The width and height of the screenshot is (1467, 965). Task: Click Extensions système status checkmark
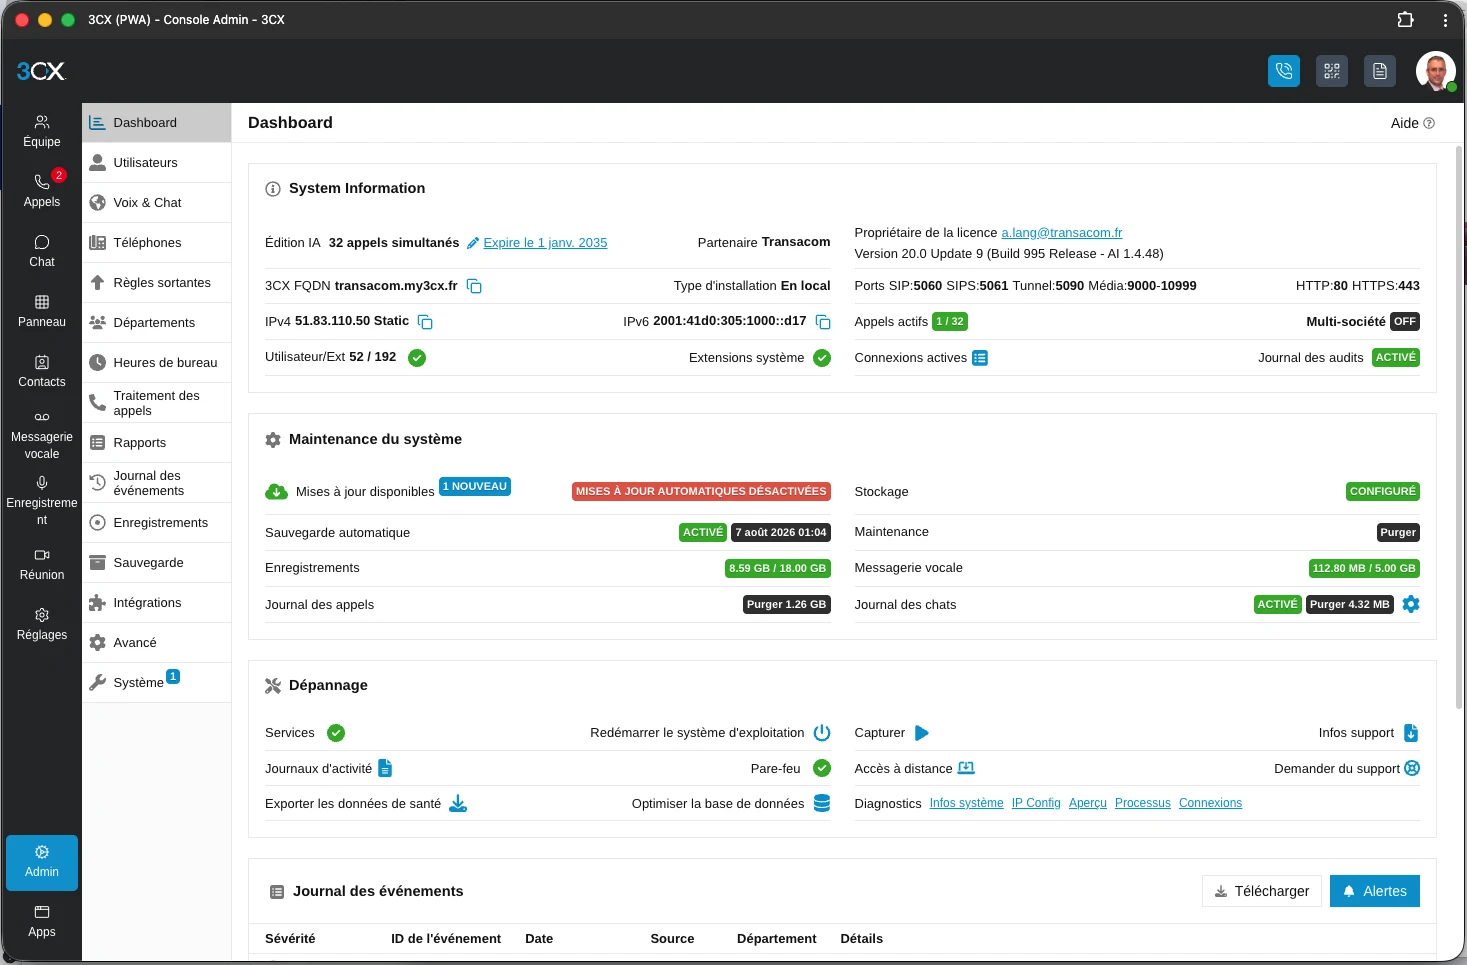pos(822,358)
